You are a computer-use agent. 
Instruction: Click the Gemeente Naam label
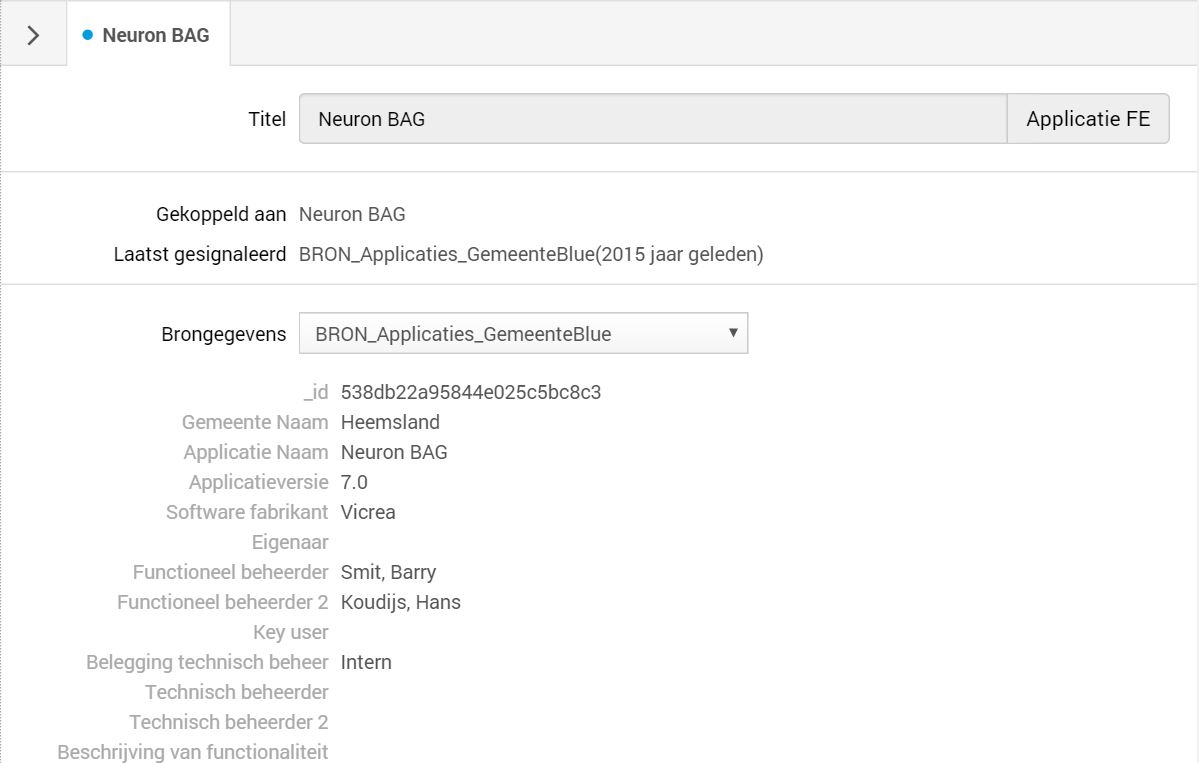tap(255, 422)
